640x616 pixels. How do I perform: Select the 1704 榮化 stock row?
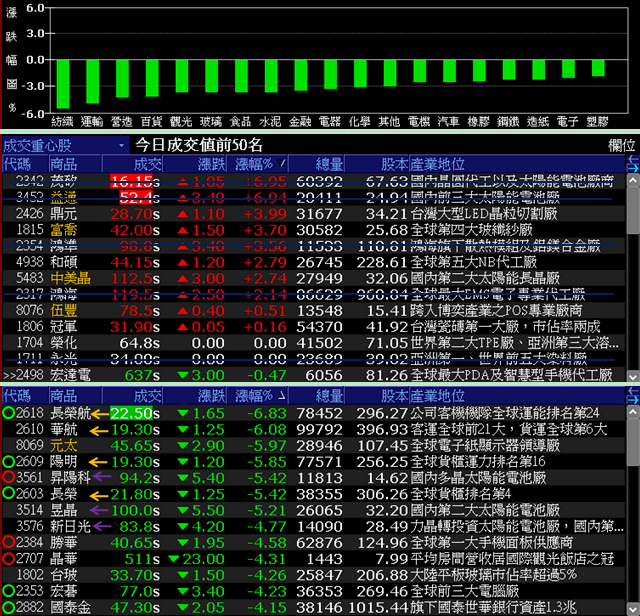click(x=313, y=343)
